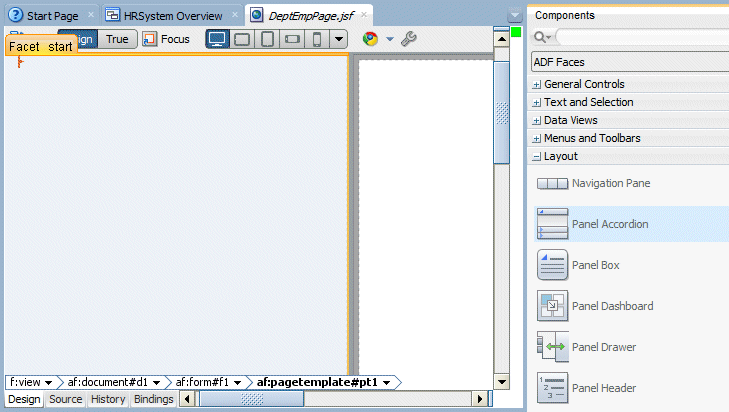The width and height of the screenshot is (729, 412).
Task: Switch to the Design editor tab
Action: [24, 399]
